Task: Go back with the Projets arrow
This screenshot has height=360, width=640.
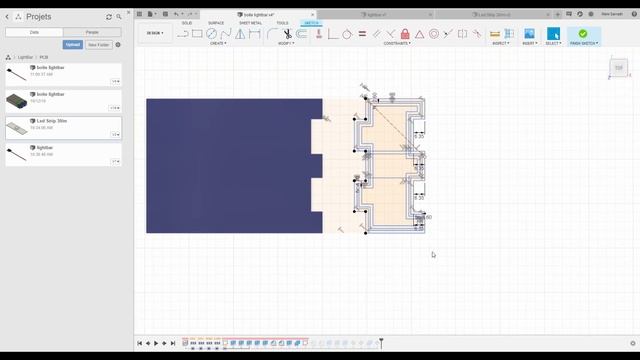Action: click(7, 17)
